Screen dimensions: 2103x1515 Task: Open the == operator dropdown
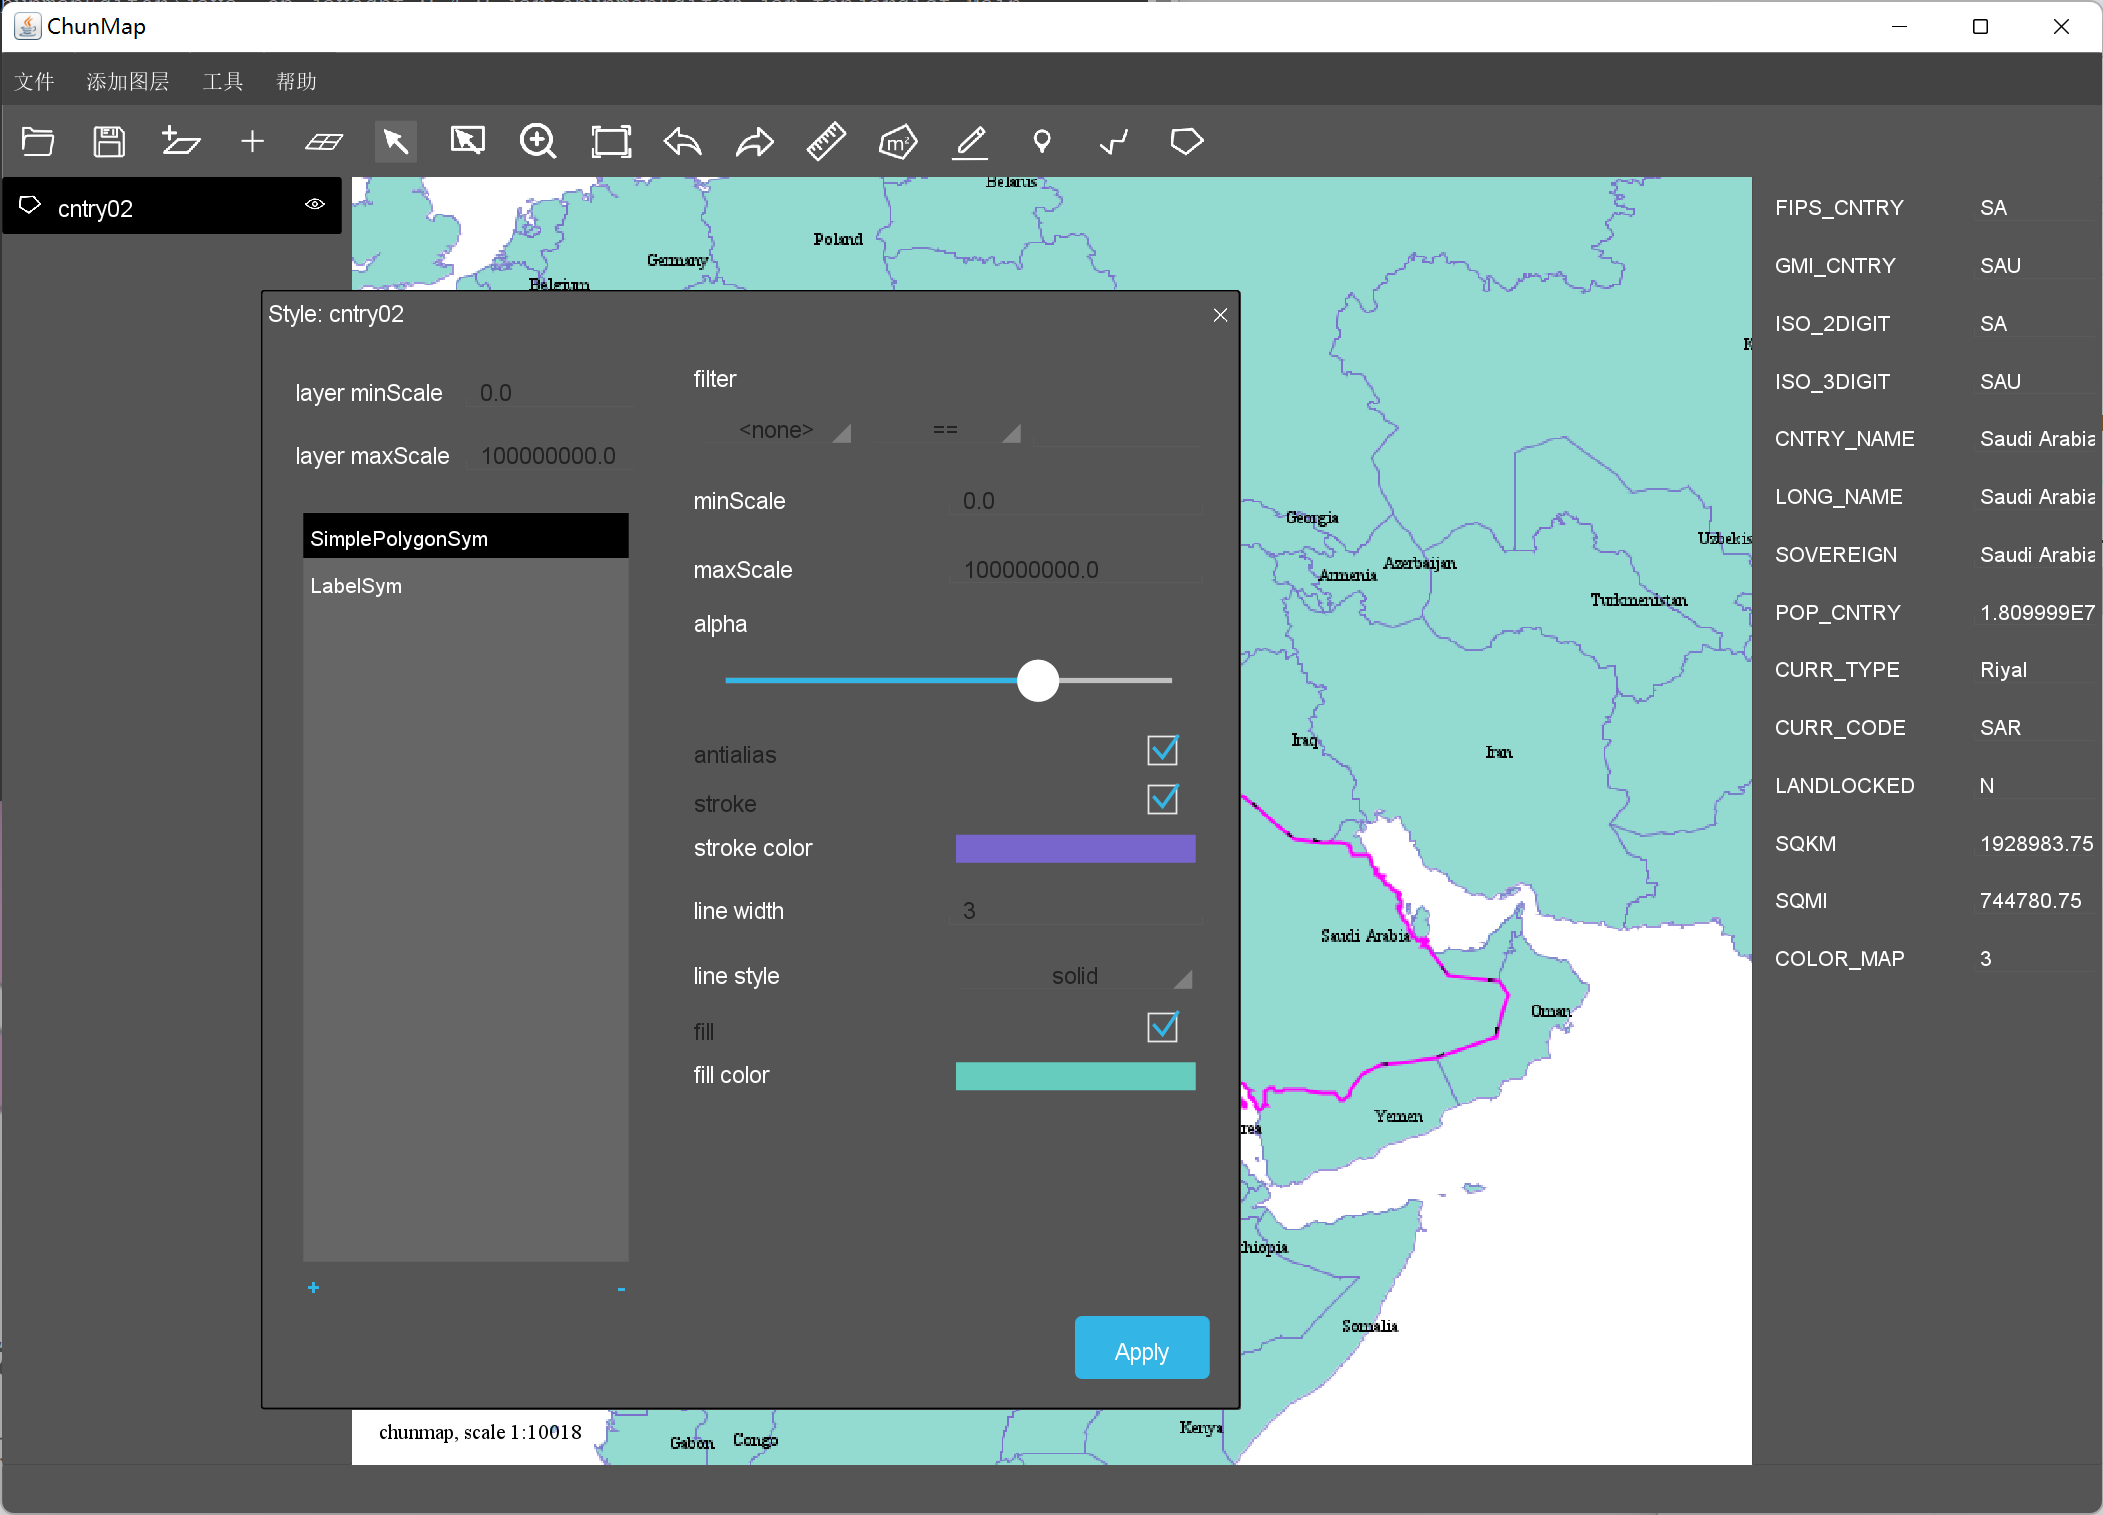(947, 431)
